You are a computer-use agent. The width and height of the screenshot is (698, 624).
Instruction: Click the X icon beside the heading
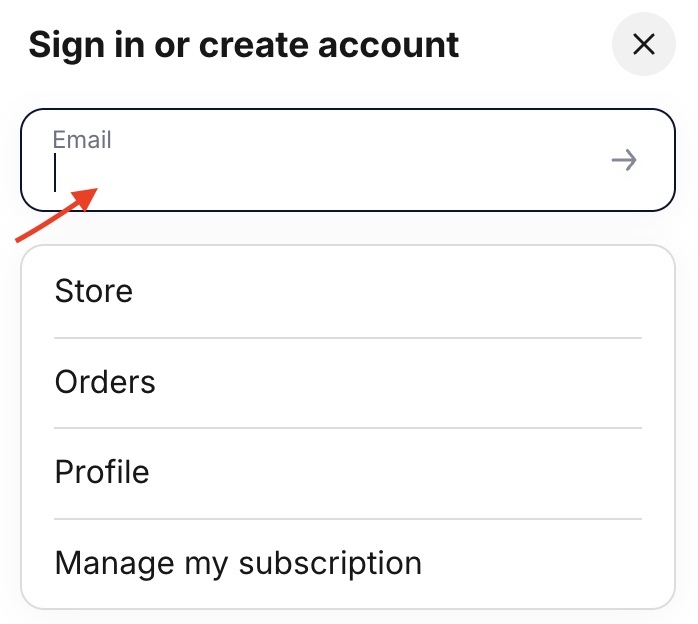643,45
